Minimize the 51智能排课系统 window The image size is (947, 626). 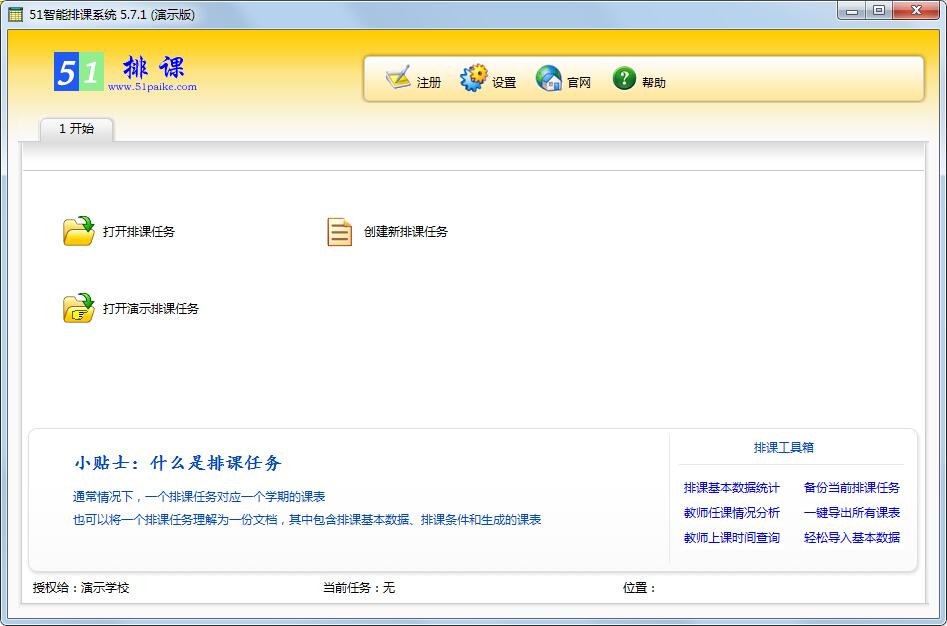click(851, 10)
